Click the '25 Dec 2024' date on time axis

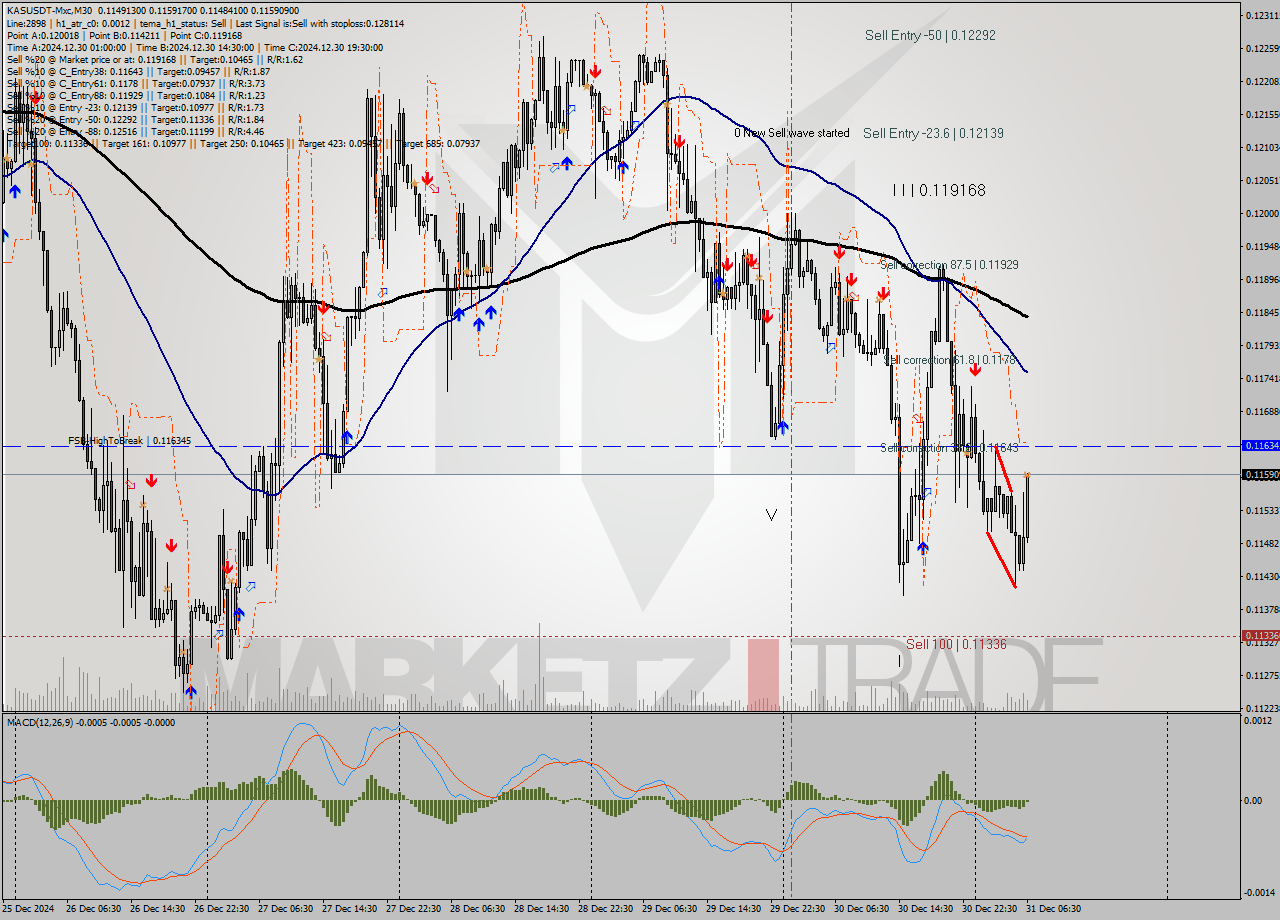click(29, 908)
